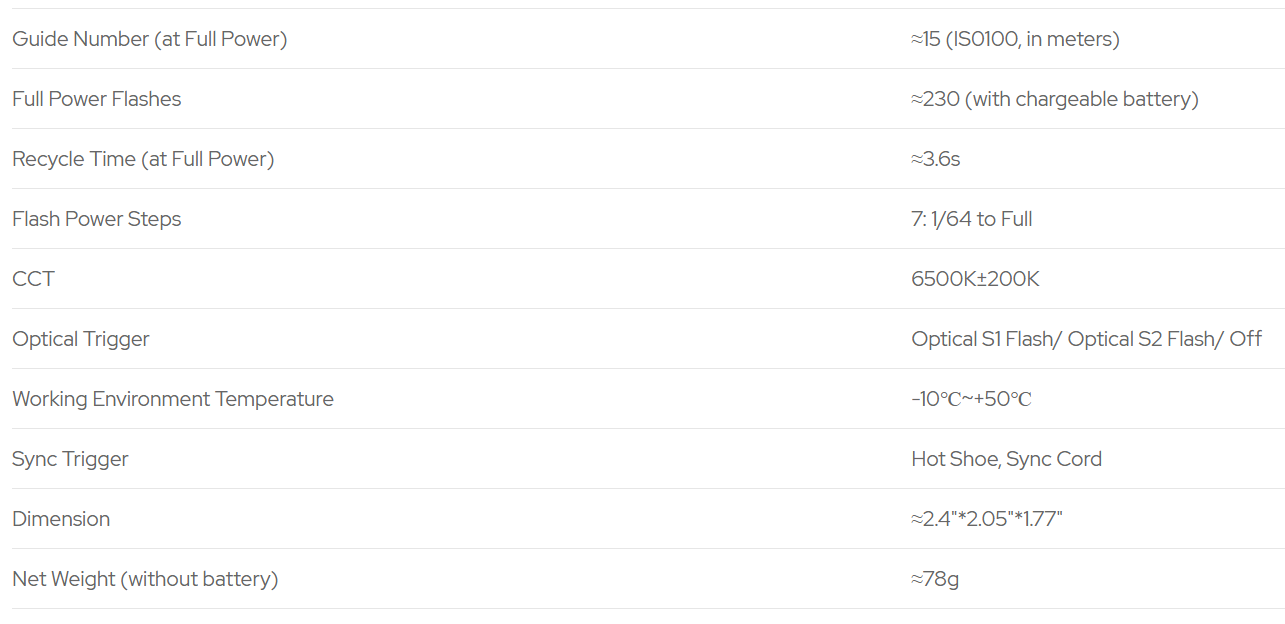The height and width of the screenshot is (624, 1285).
Task: Click the "Full Power Flashes" row label
Action: pyautogui.click(x=97, y=99)
